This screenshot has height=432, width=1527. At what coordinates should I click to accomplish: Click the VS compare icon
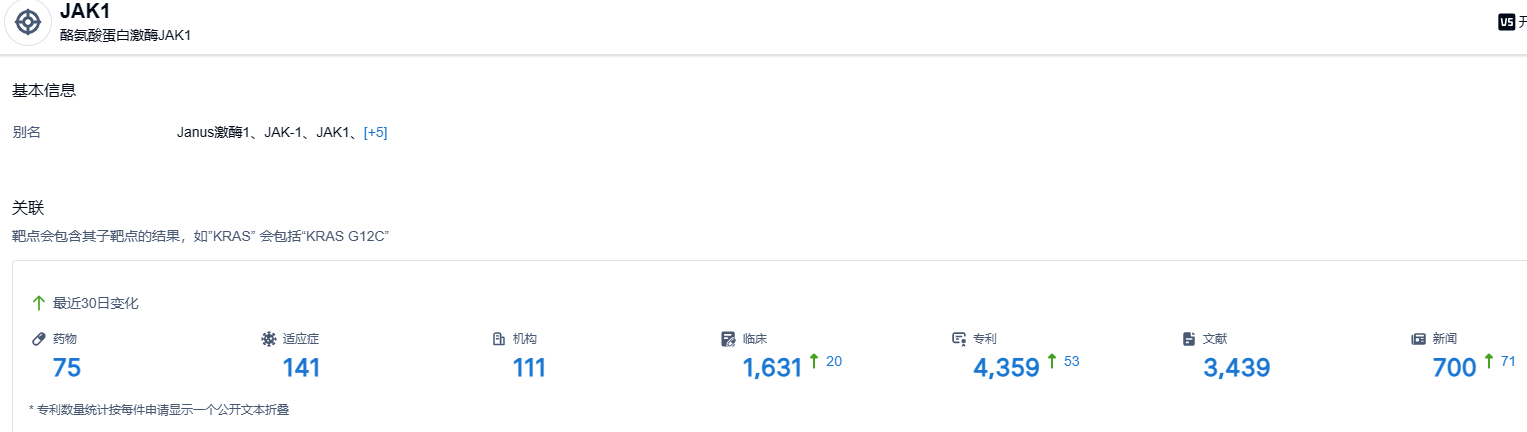[x=1506, y=22]
